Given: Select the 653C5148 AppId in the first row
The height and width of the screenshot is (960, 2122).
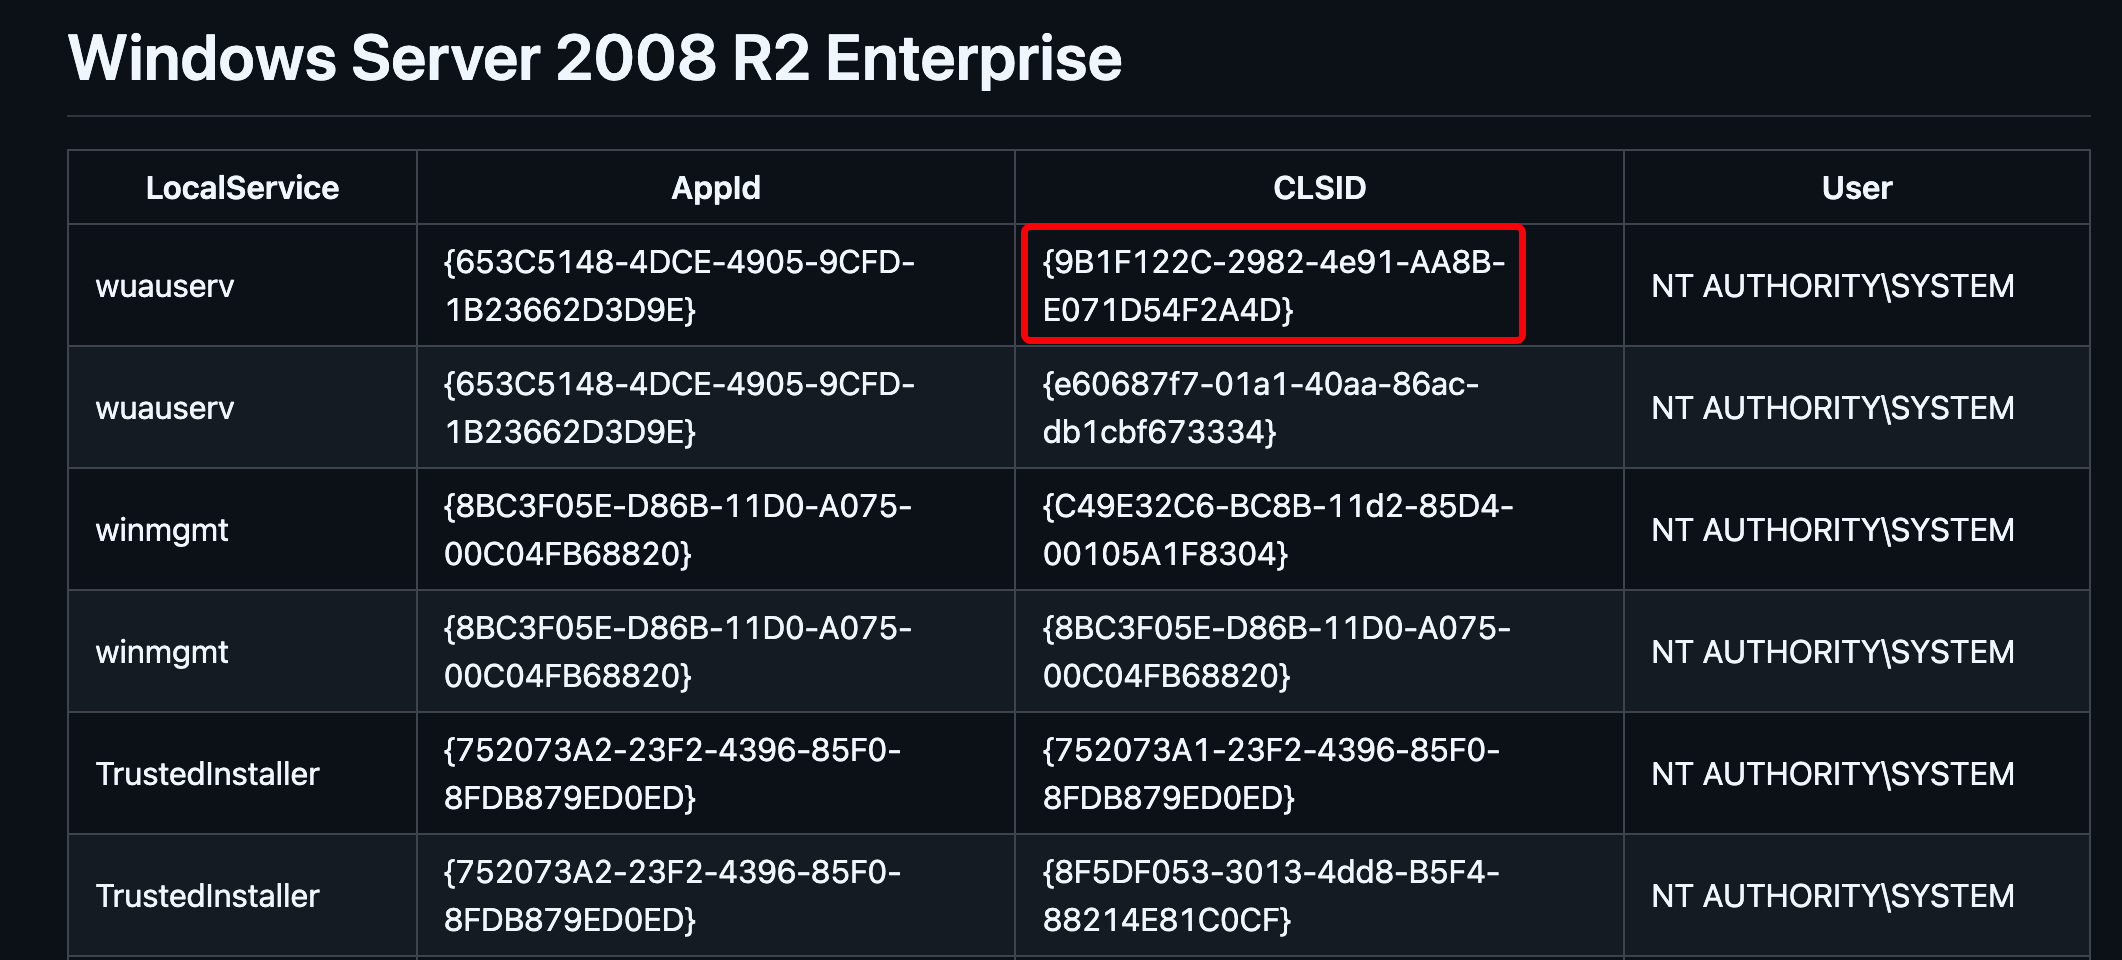Looking at the screenshot, I should (x=679, y=286).
